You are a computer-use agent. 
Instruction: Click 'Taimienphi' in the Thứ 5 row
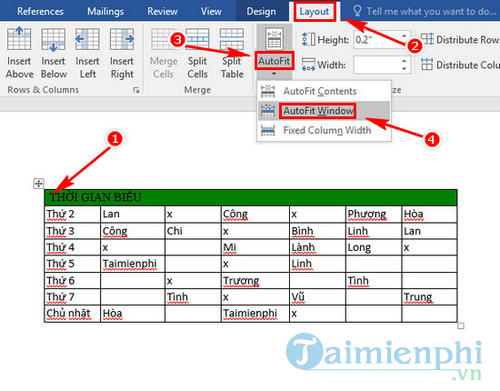coord(129,264)
